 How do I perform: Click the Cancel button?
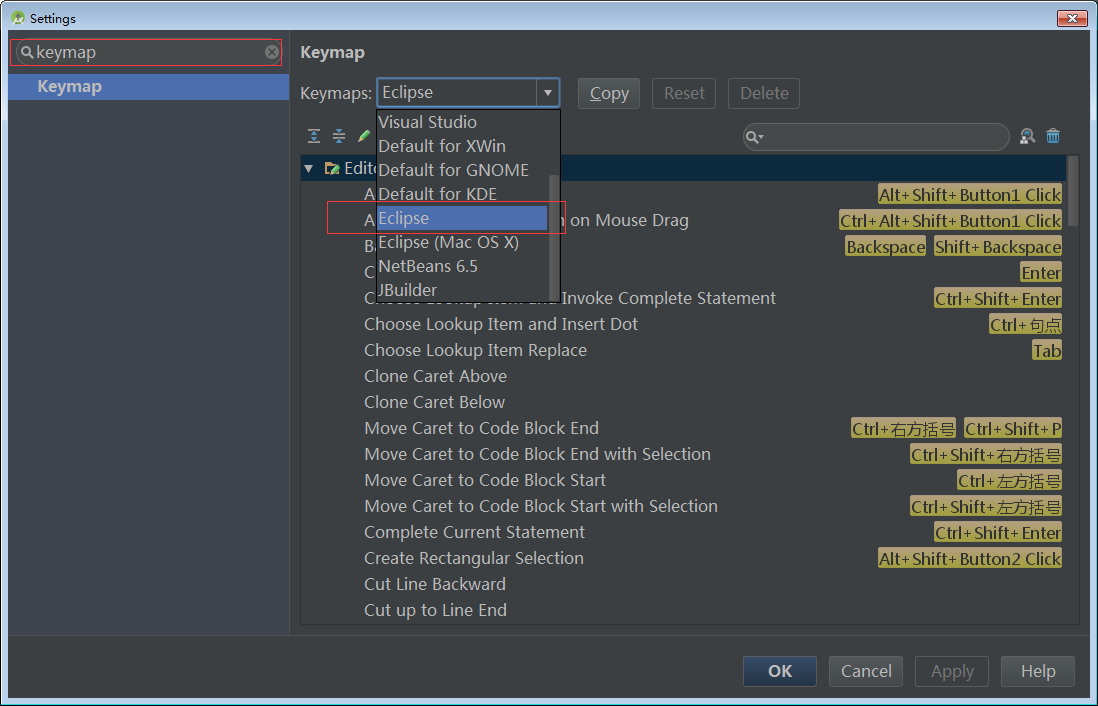866,671
